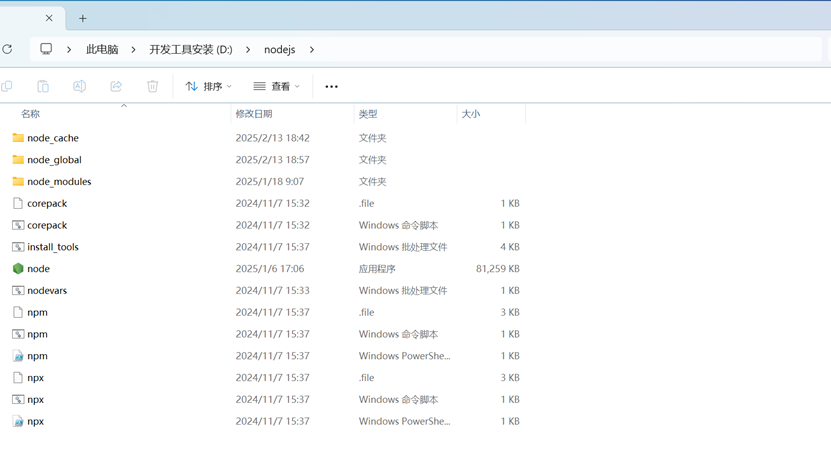Open the 排序 sort dropdown
831x453 pixels.
pos(208,86)
